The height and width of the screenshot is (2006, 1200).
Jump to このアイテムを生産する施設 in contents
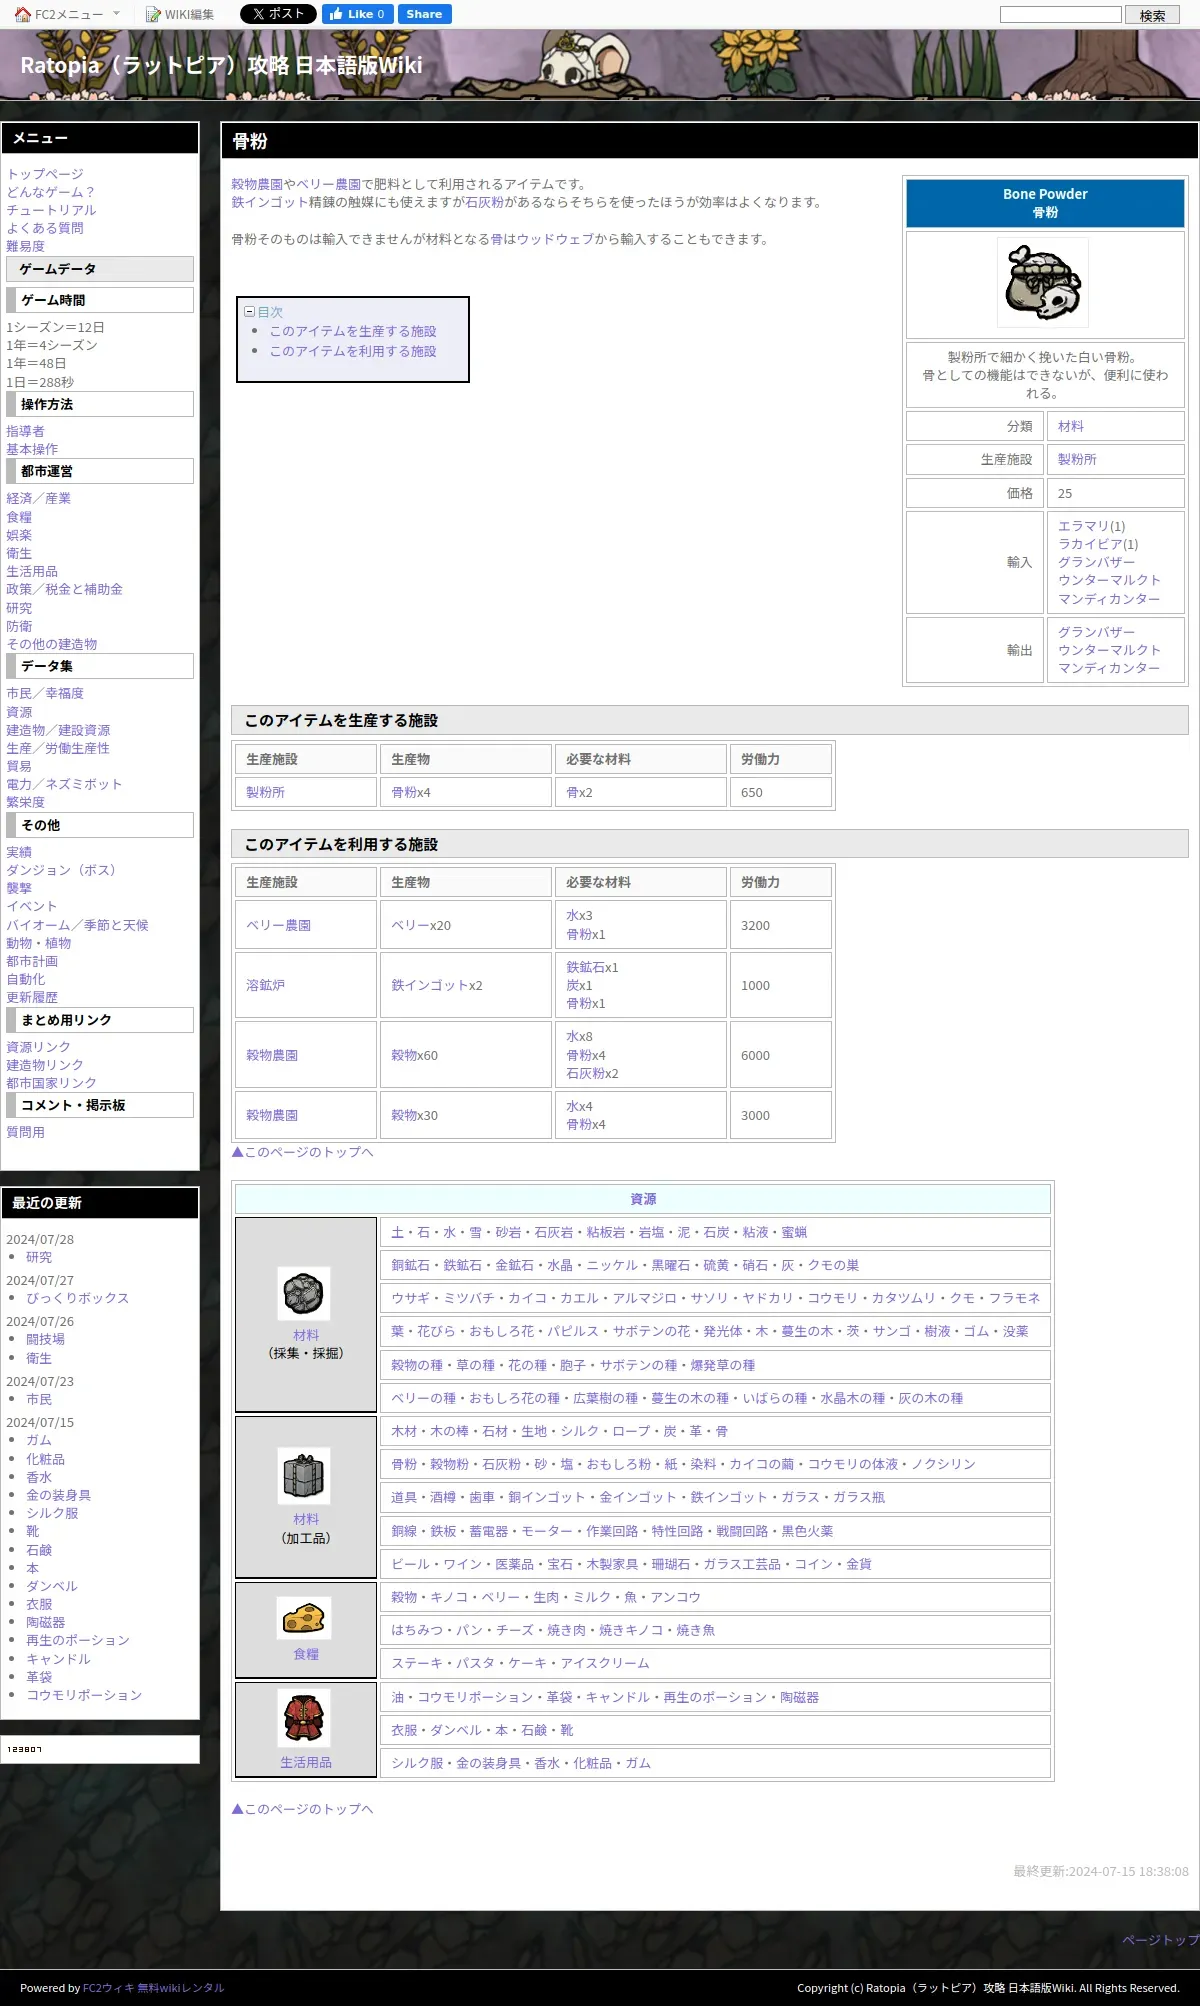click(x=353, y=331)
